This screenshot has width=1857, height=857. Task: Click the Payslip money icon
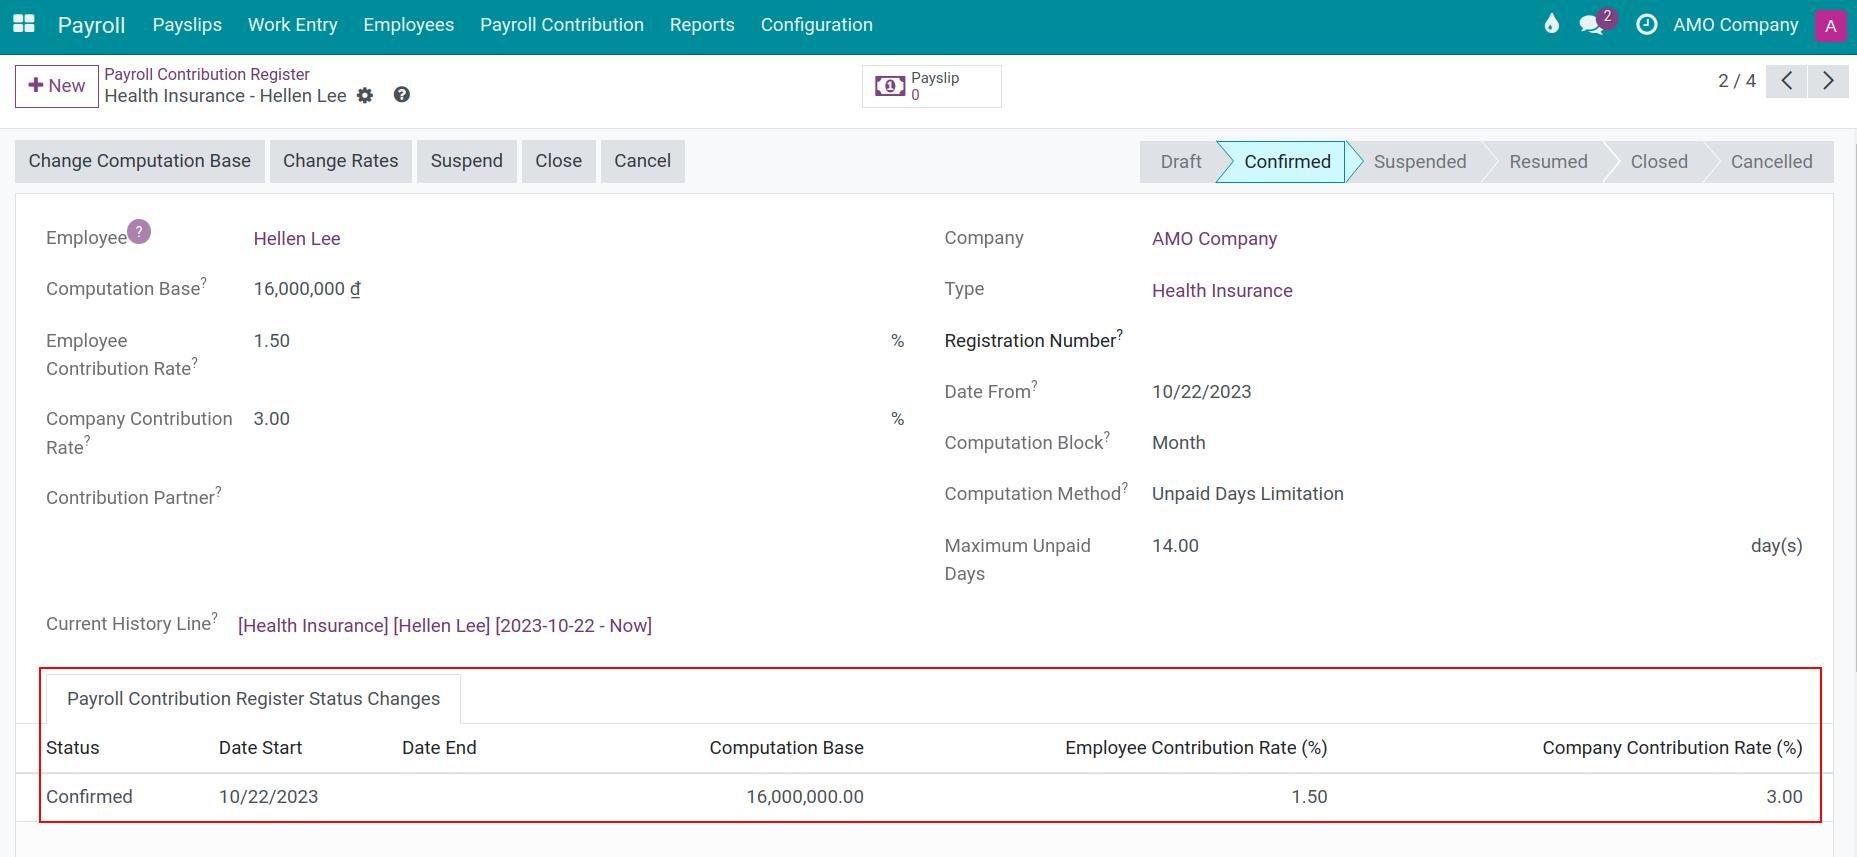(x=890, y=87)
